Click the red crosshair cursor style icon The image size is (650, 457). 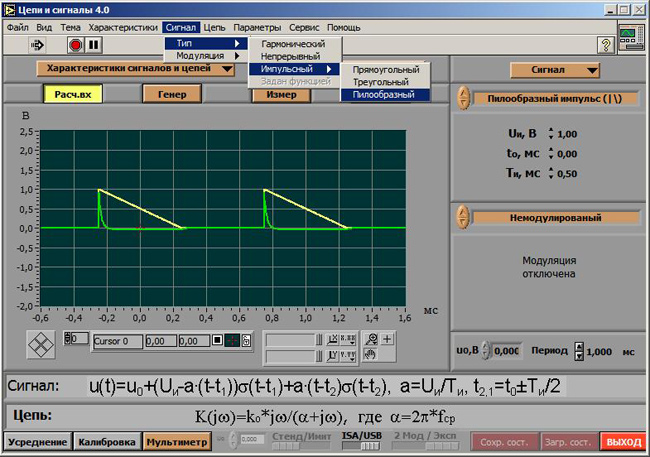232,340
